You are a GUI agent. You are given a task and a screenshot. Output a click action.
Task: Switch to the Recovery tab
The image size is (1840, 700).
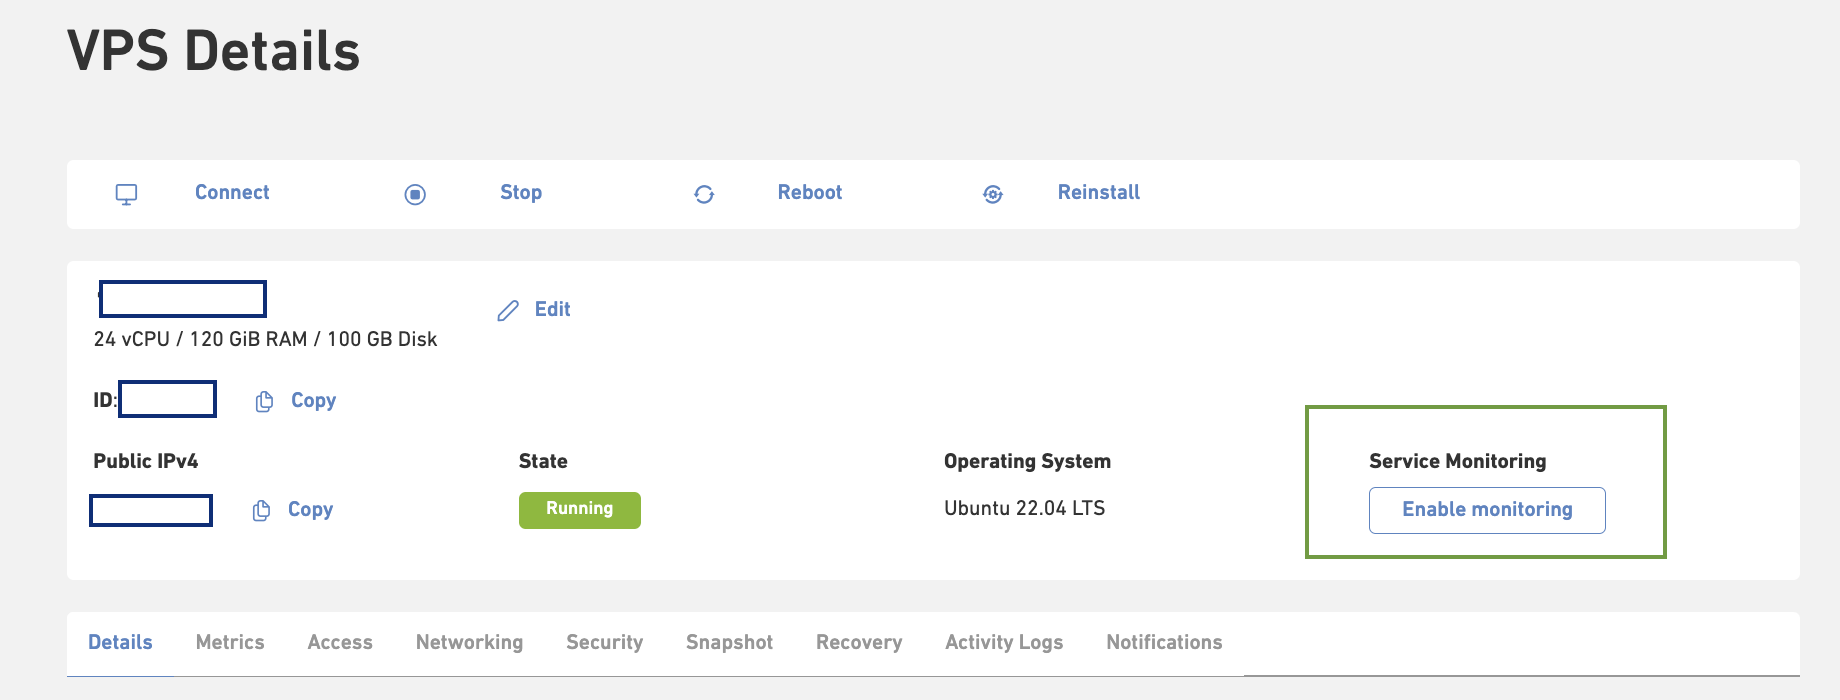(858, 642)
